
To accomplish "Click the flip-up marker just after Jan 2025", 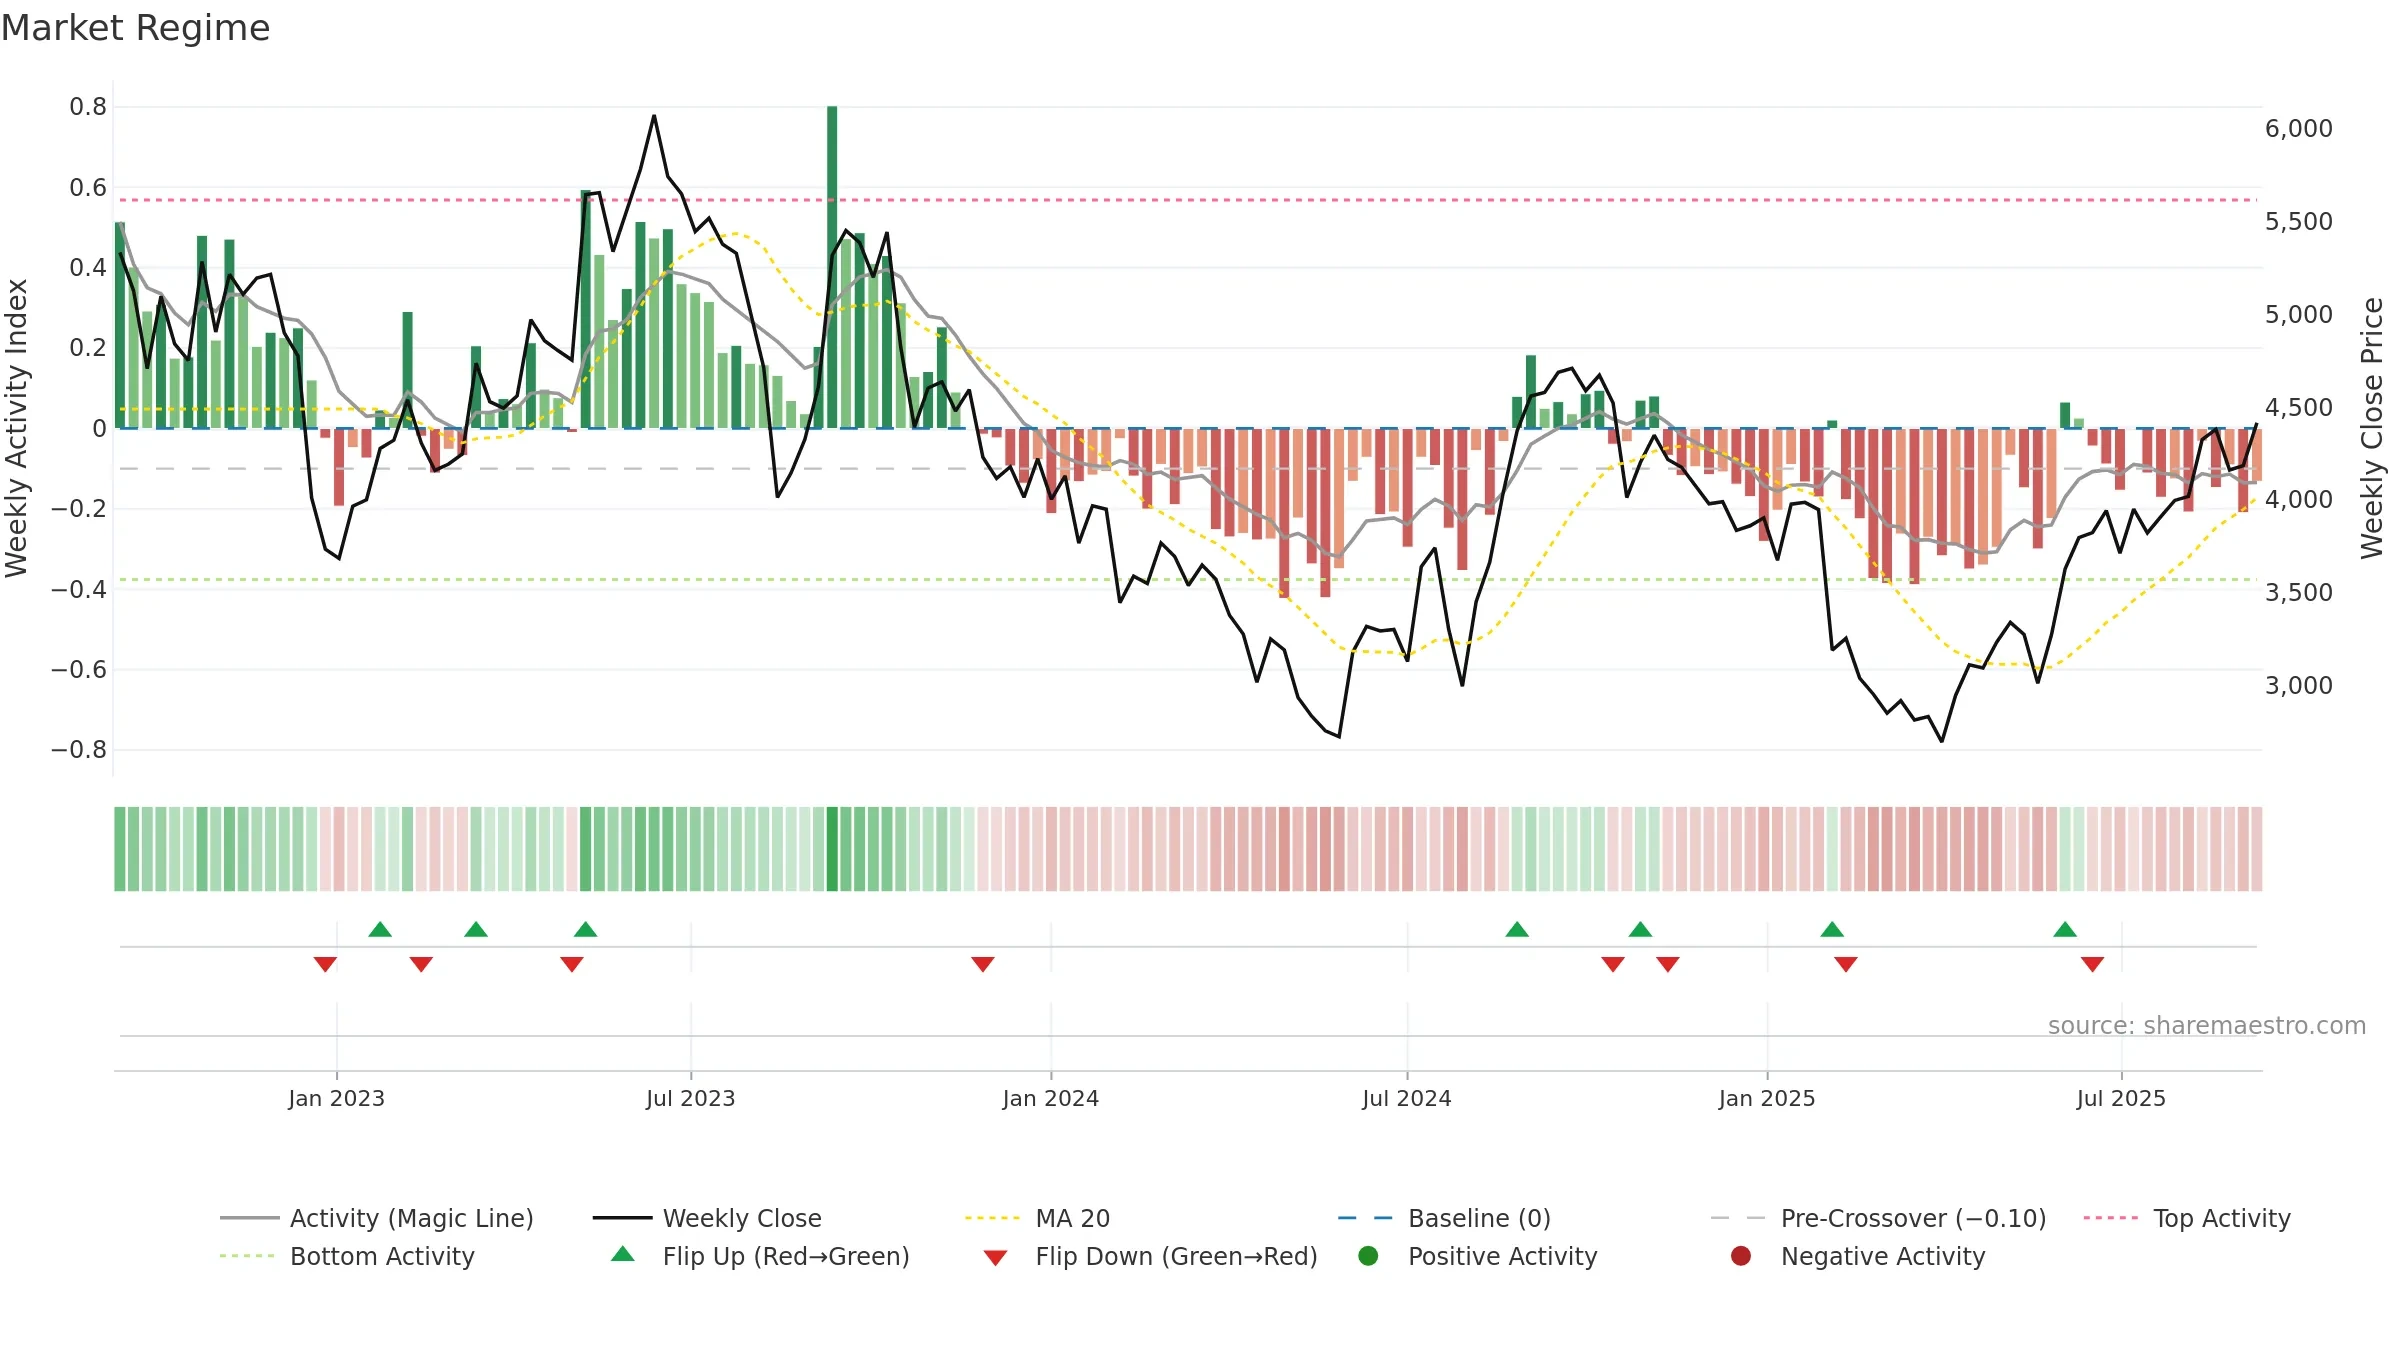I will pyautogui.click(x=1832, y=929).
